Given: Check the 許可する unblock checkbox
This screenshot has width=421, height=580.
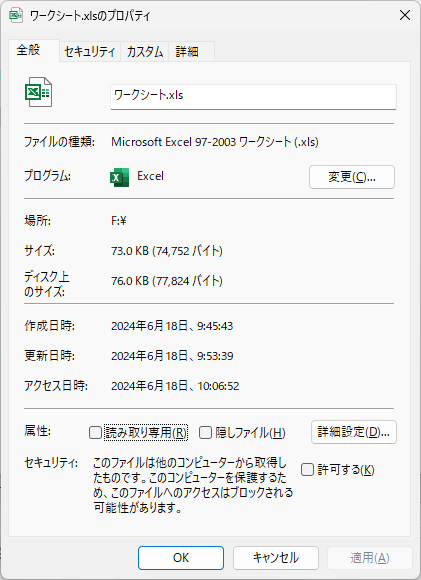Looking at the screenshot, I should coord(307,470).
